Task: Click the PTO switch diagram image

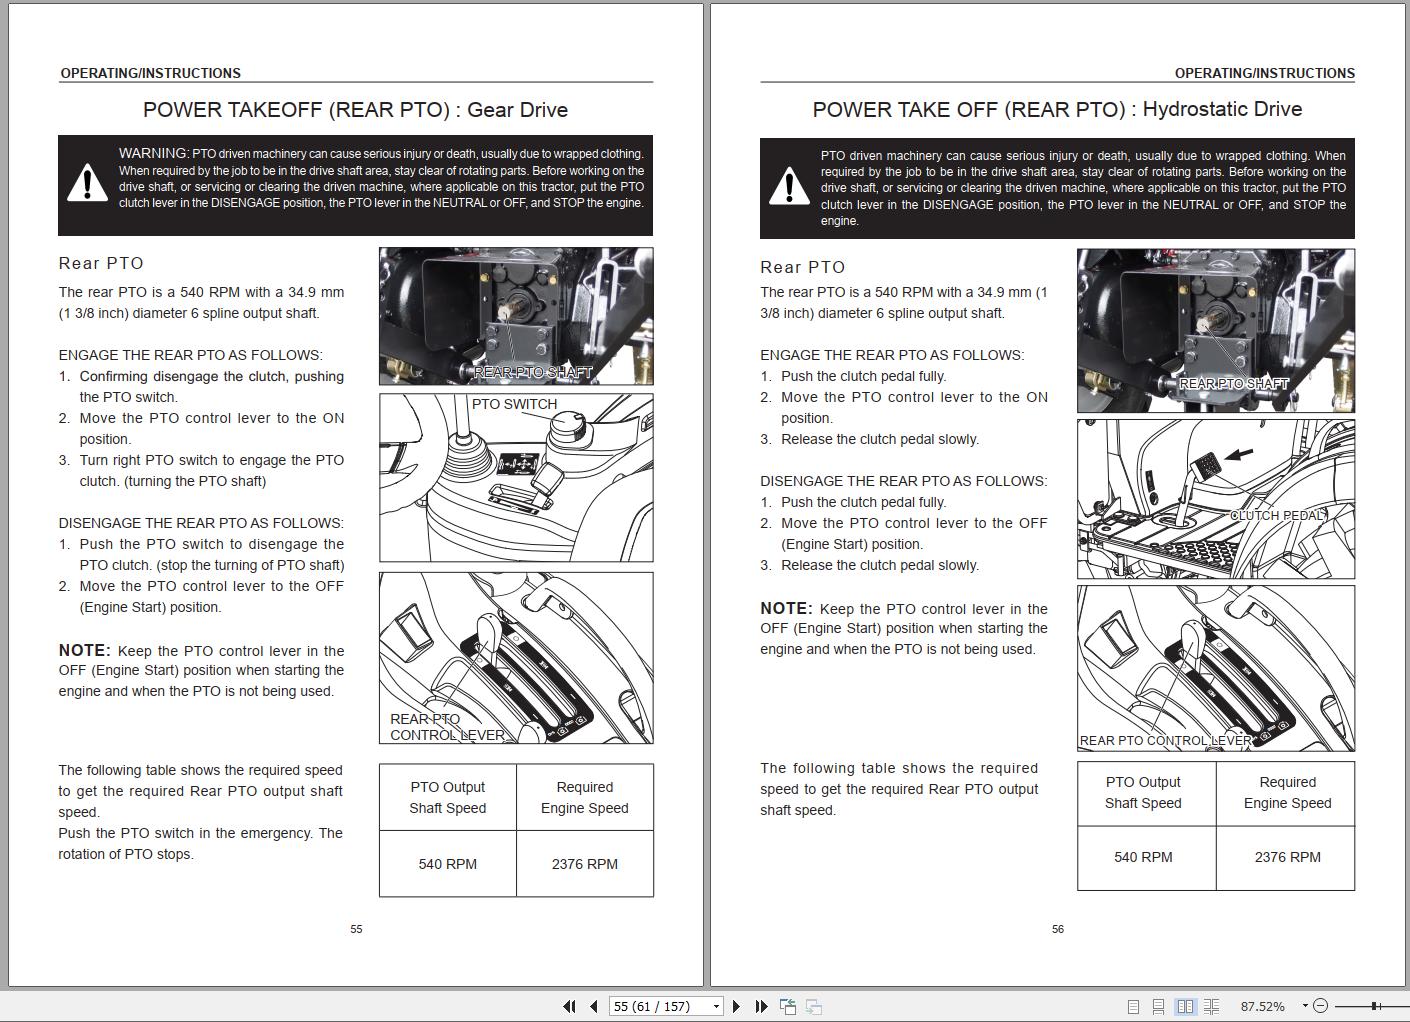Action: [516, 477]
